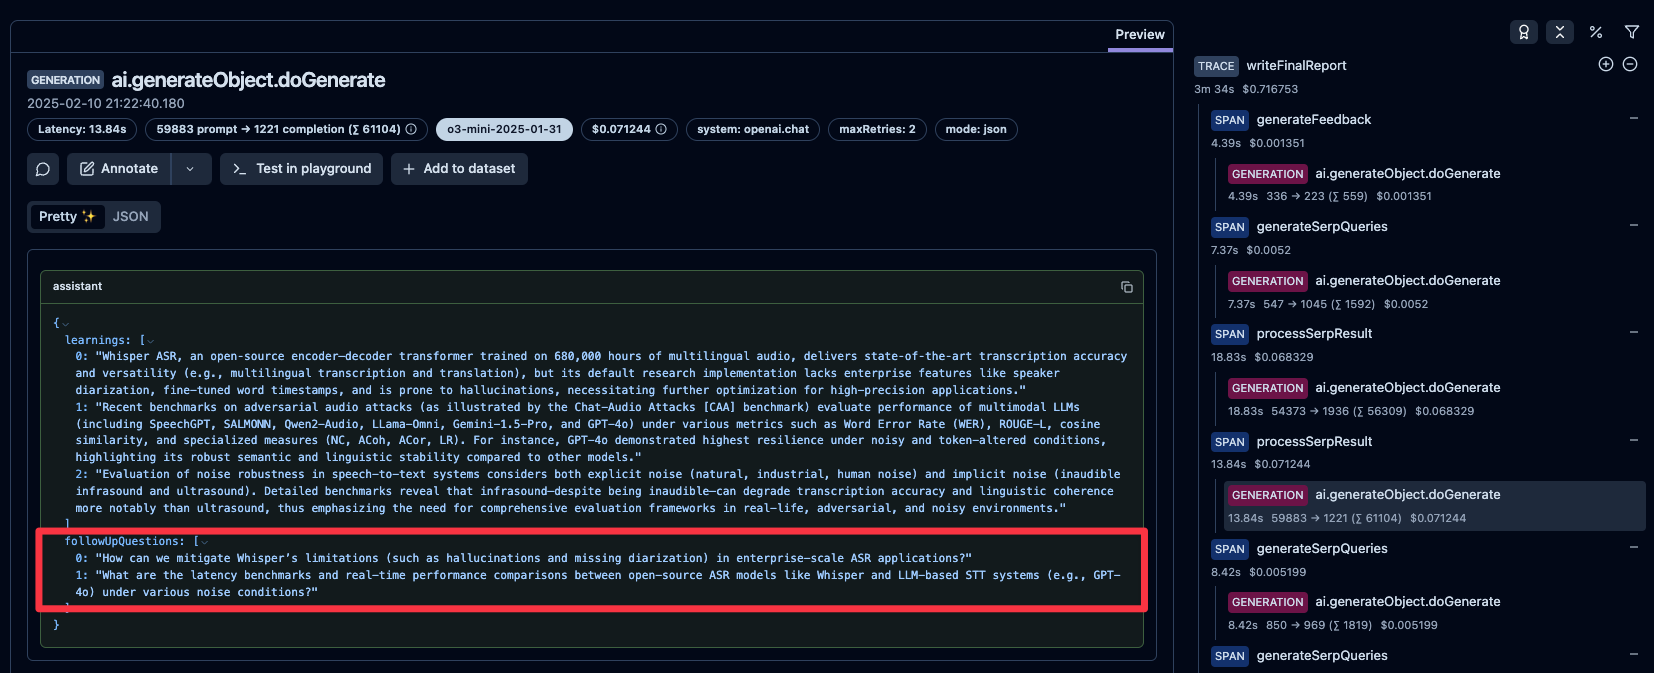Click Test in playground button
Viewport: 1654px width, 673px height.
(x=301, y=169)
